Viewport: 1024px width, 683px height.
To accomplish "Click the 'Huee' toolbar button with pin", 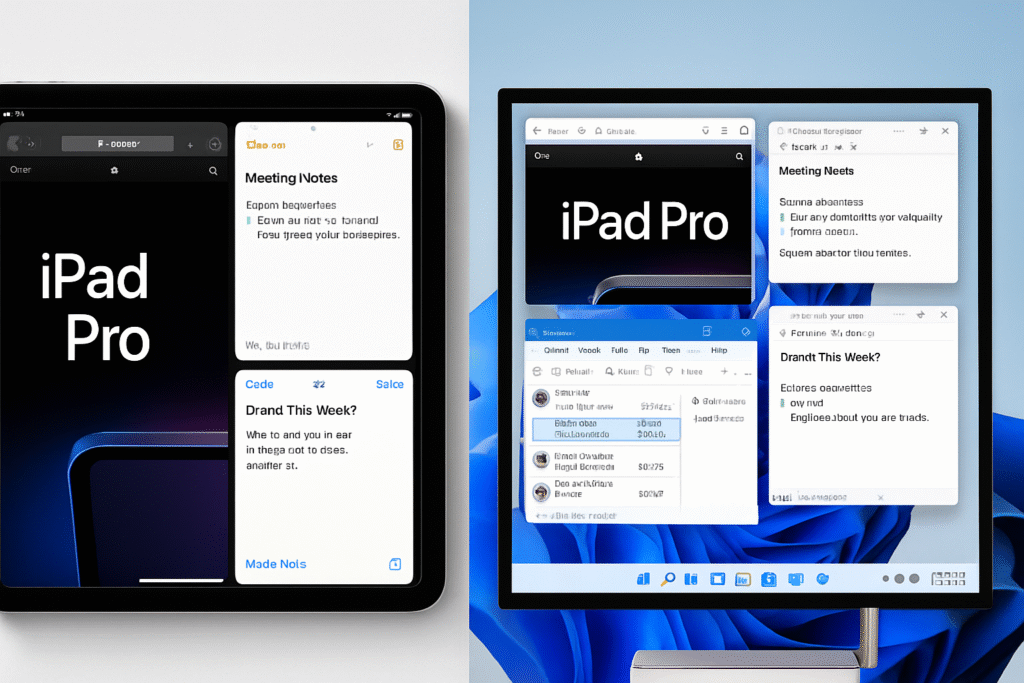I will (684, 372).
